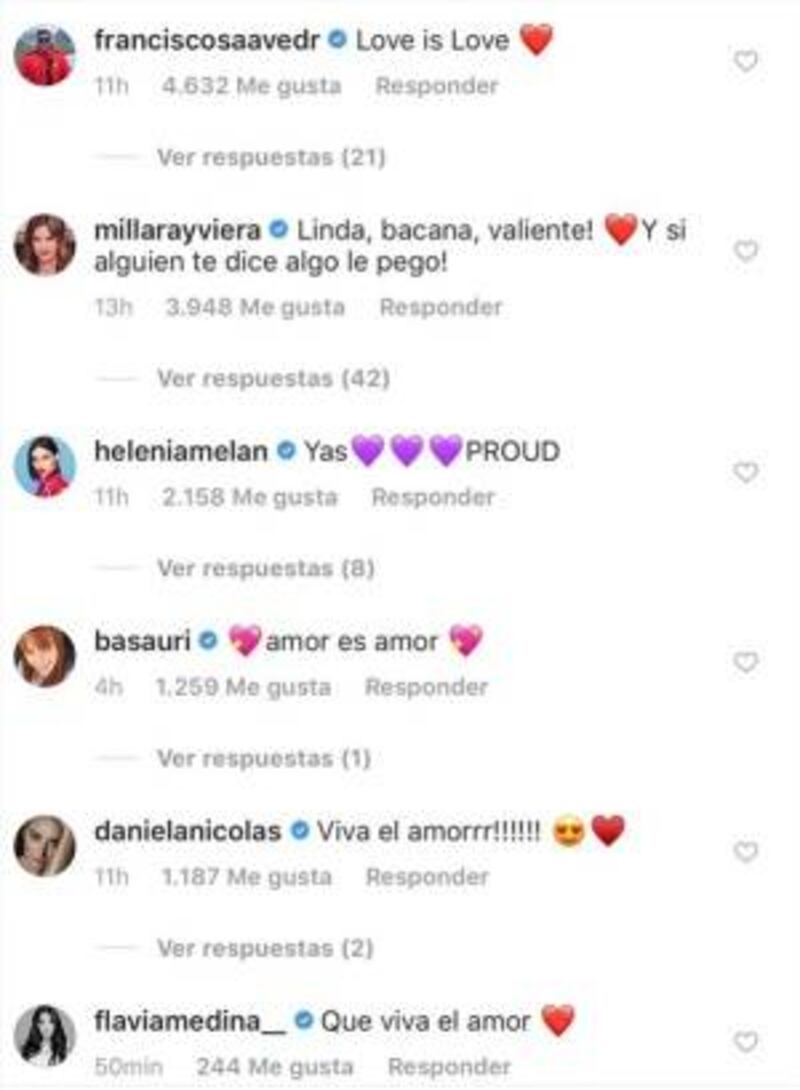
Task: Show the 8 replies to heleniamelan
Action: tap(266, 568)
